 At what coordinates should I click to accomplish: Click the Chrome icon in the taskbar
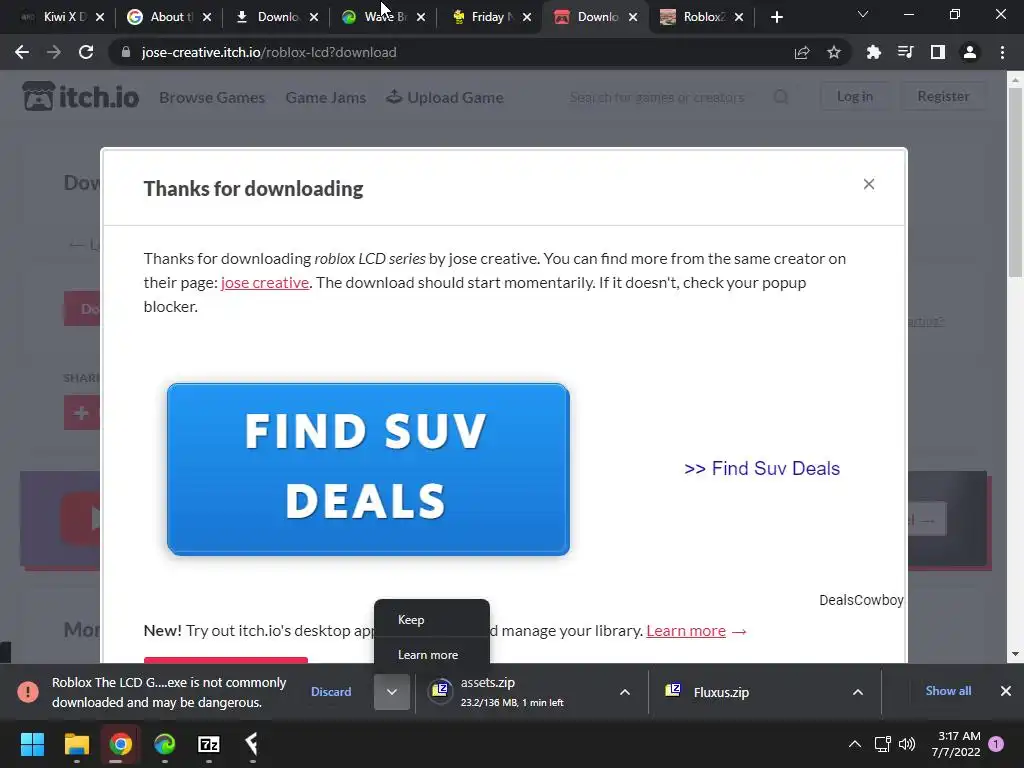click(x=120, y=744)
